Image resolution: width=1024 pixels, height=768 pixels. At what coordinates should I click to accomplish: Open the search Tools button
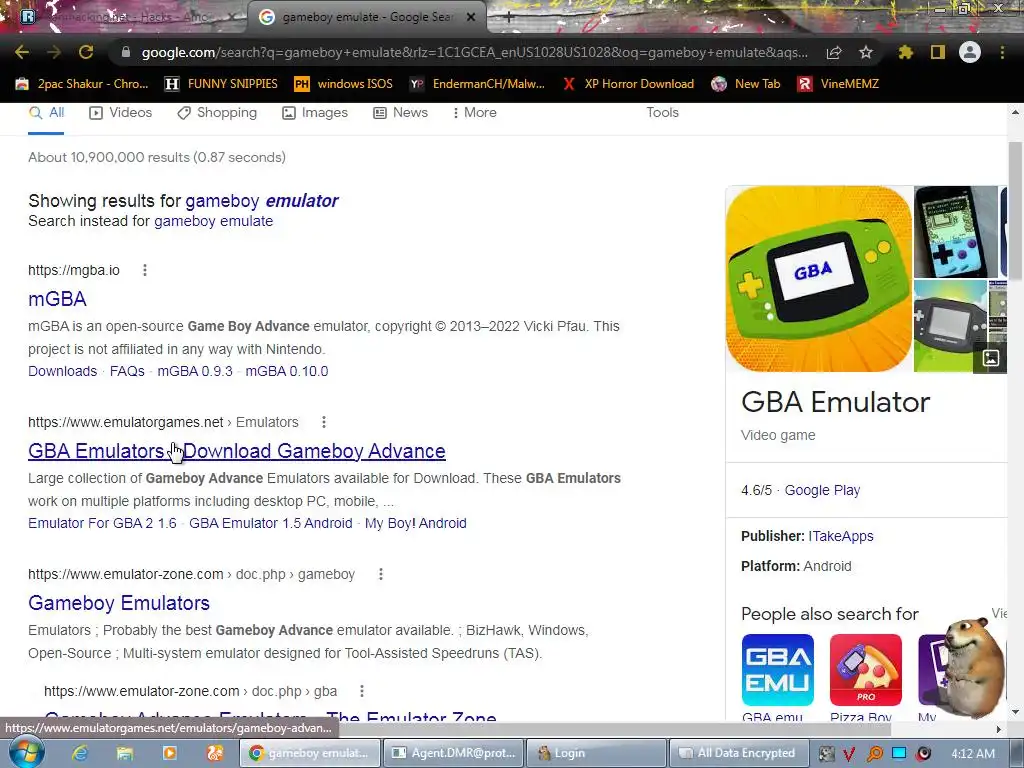(662, 112)
